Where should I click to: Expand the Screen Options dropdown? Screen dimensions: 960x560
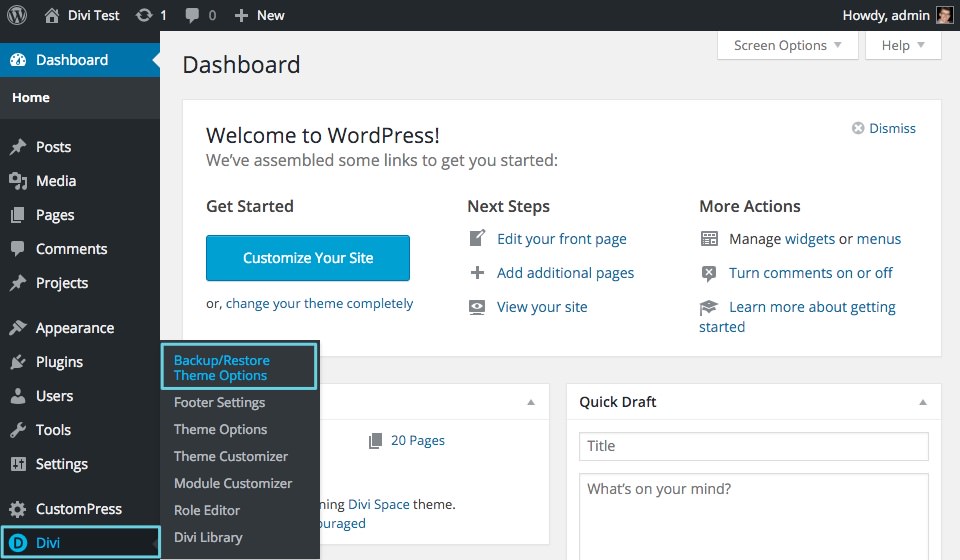(787, 45)
